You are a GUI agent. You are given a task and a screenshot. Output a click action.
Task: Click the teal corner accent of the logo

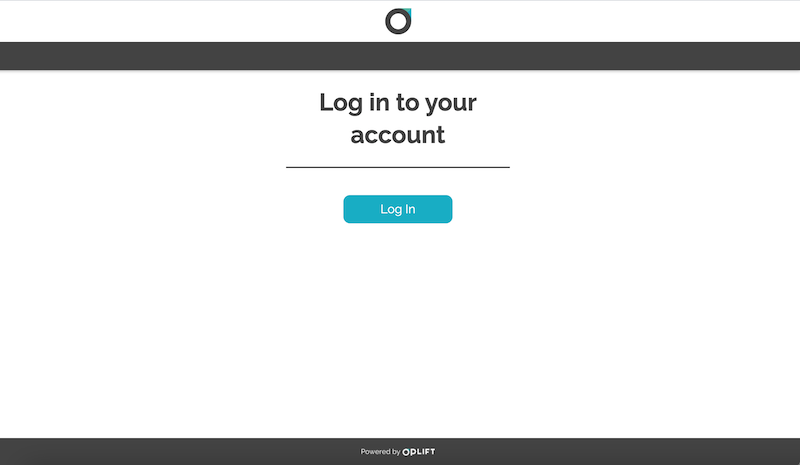pyautogui.click(x=408, y=11)
